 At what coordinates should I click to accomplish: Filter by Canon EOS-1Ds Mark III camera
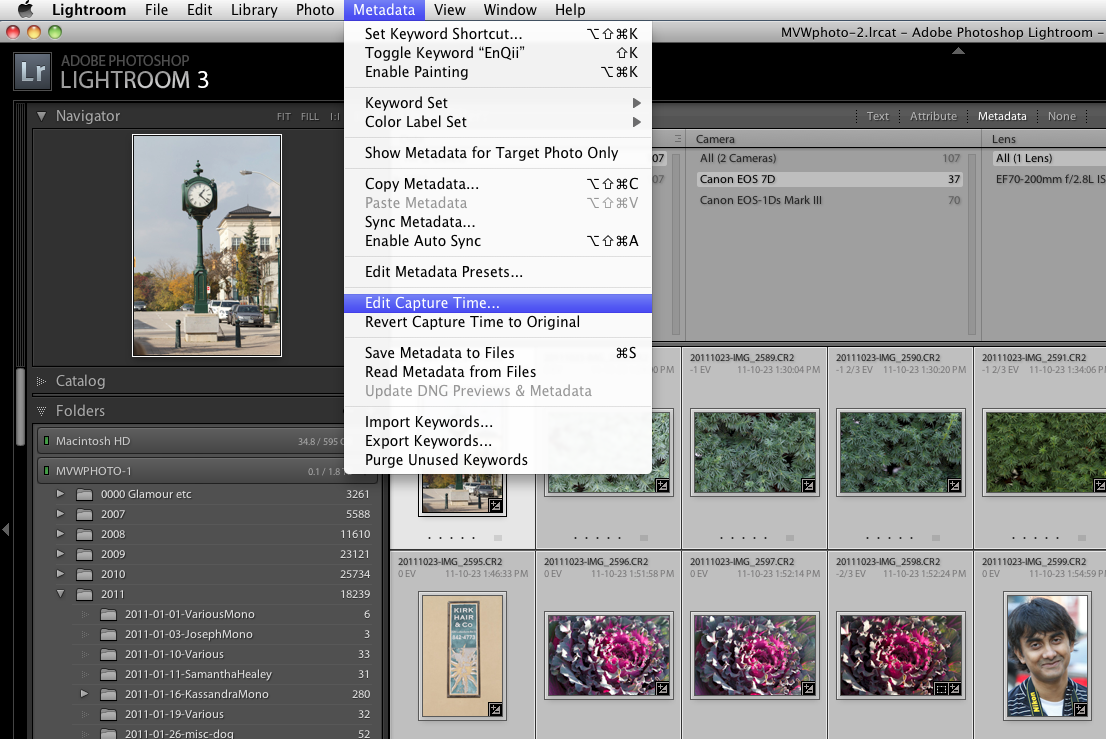pyautogui.click(x=760, y=200)
